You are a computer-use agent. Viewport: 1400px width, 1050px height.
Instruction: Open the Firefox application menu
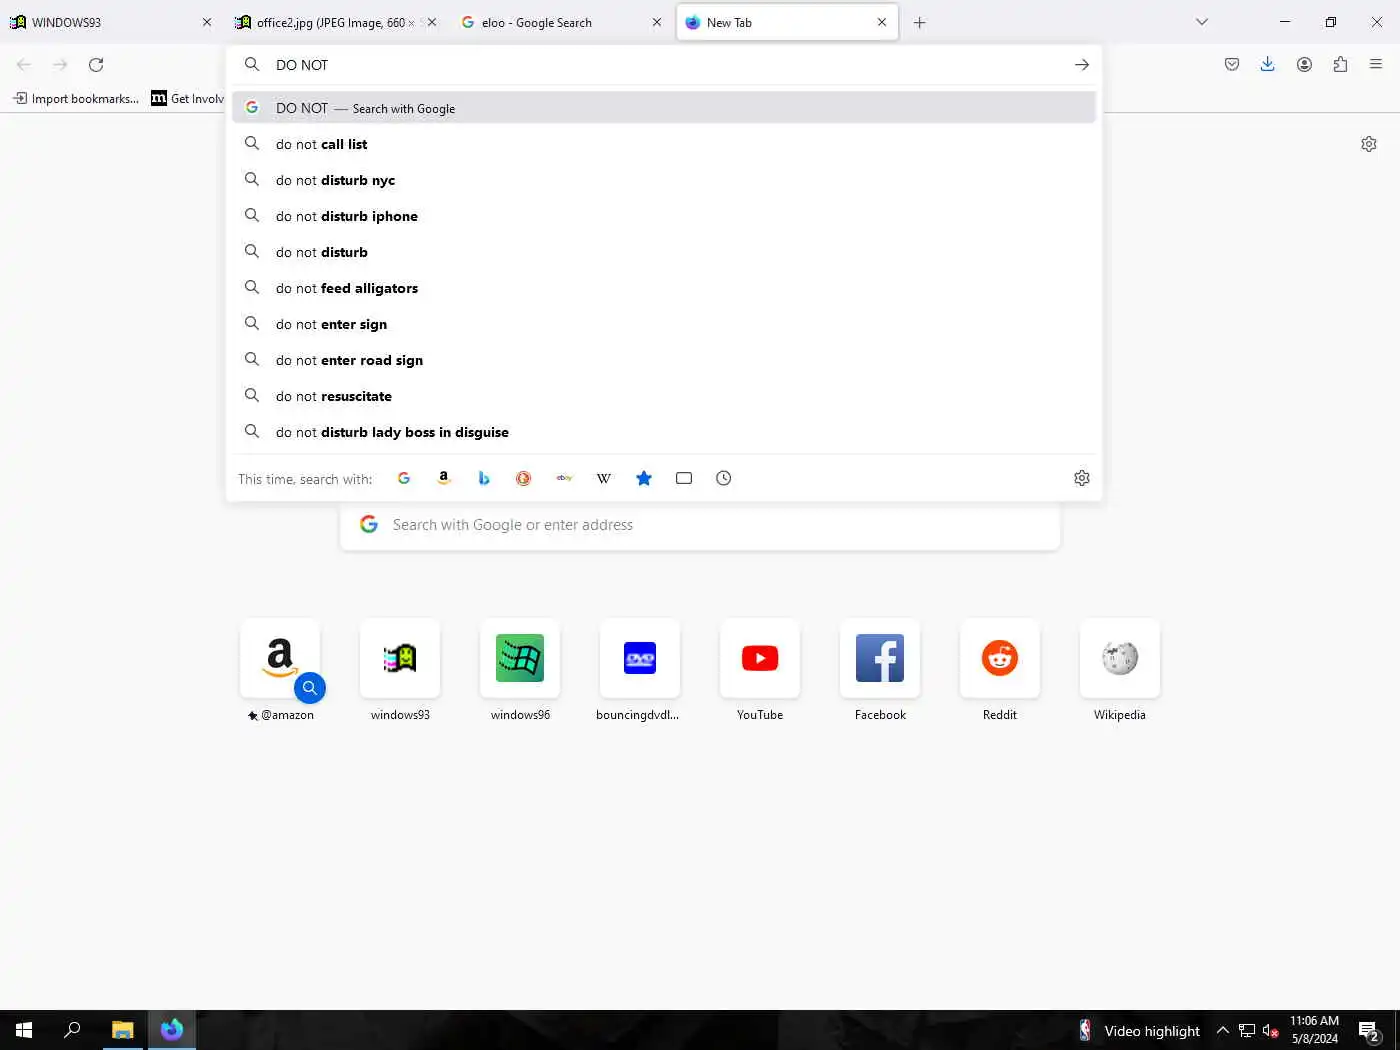coord(1376,65)
